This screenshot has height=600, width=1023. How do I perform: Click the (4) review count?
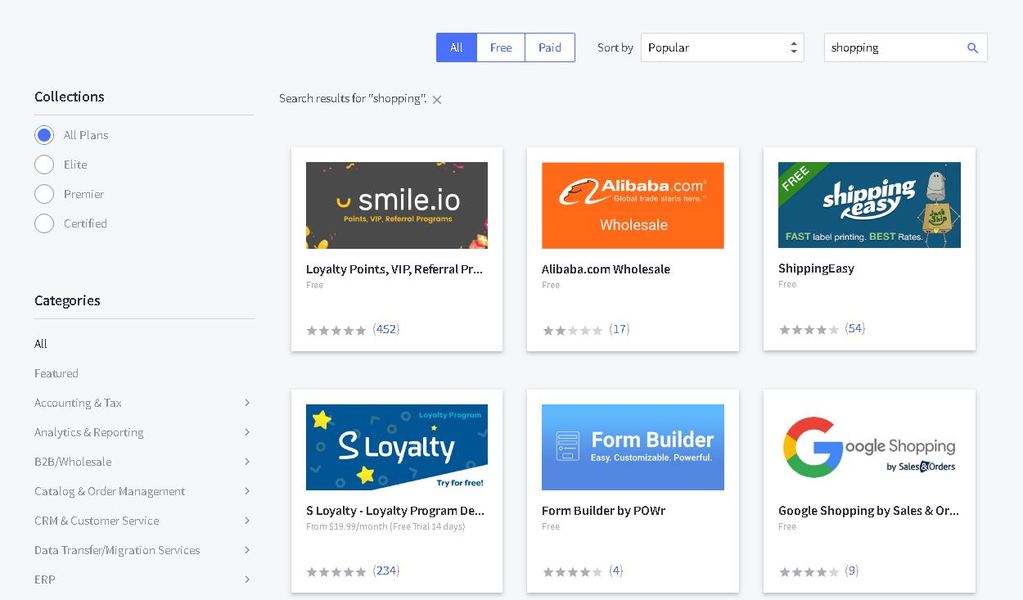click(616, 571)
